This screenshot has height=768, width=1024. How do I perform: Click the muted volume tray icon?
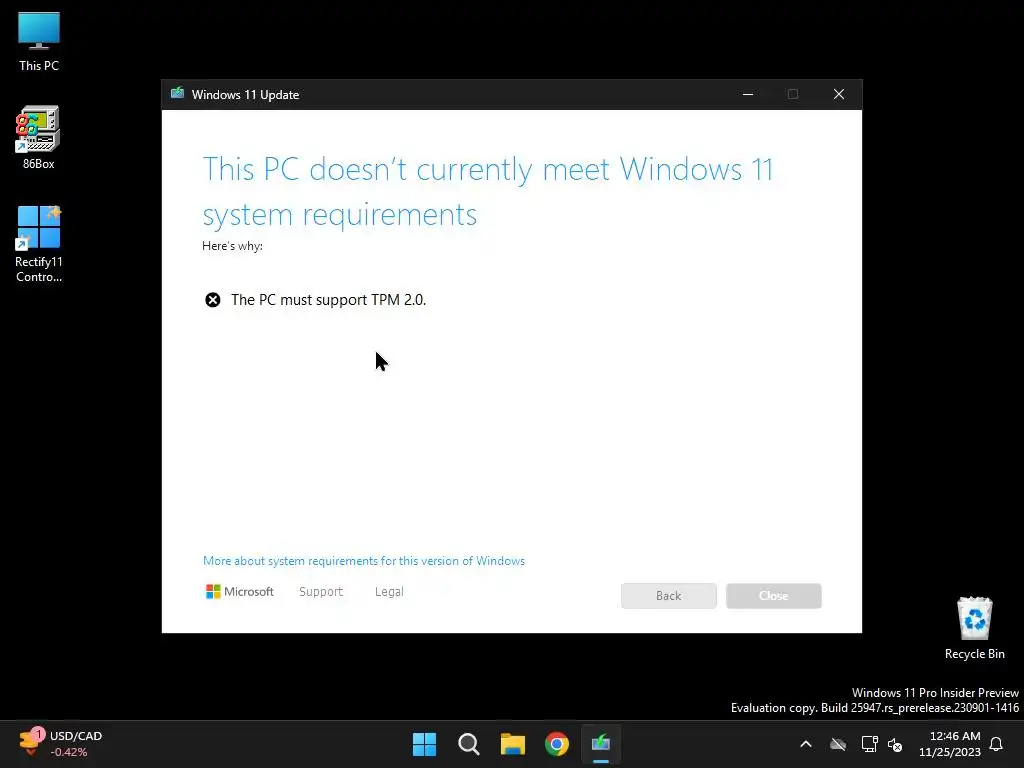point(895,744)
